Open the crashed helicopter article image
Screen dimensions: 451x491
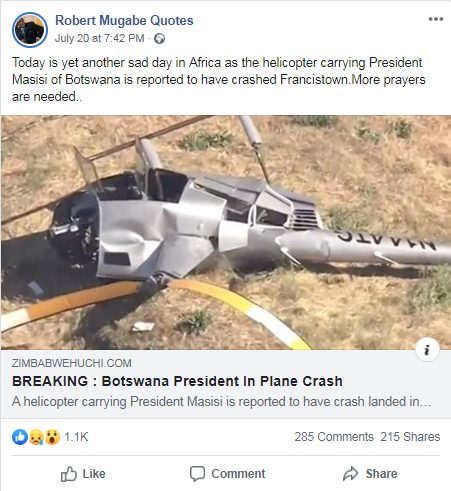click(x=226, y=232)
